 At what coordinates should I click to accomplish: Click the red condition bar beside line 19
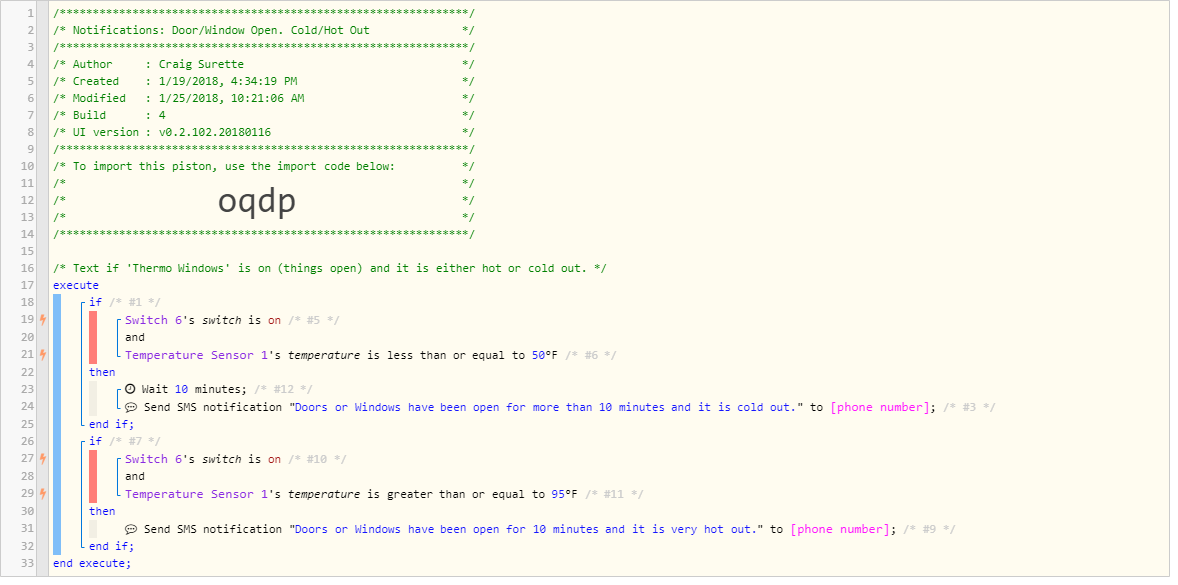[x=93, y=337]
